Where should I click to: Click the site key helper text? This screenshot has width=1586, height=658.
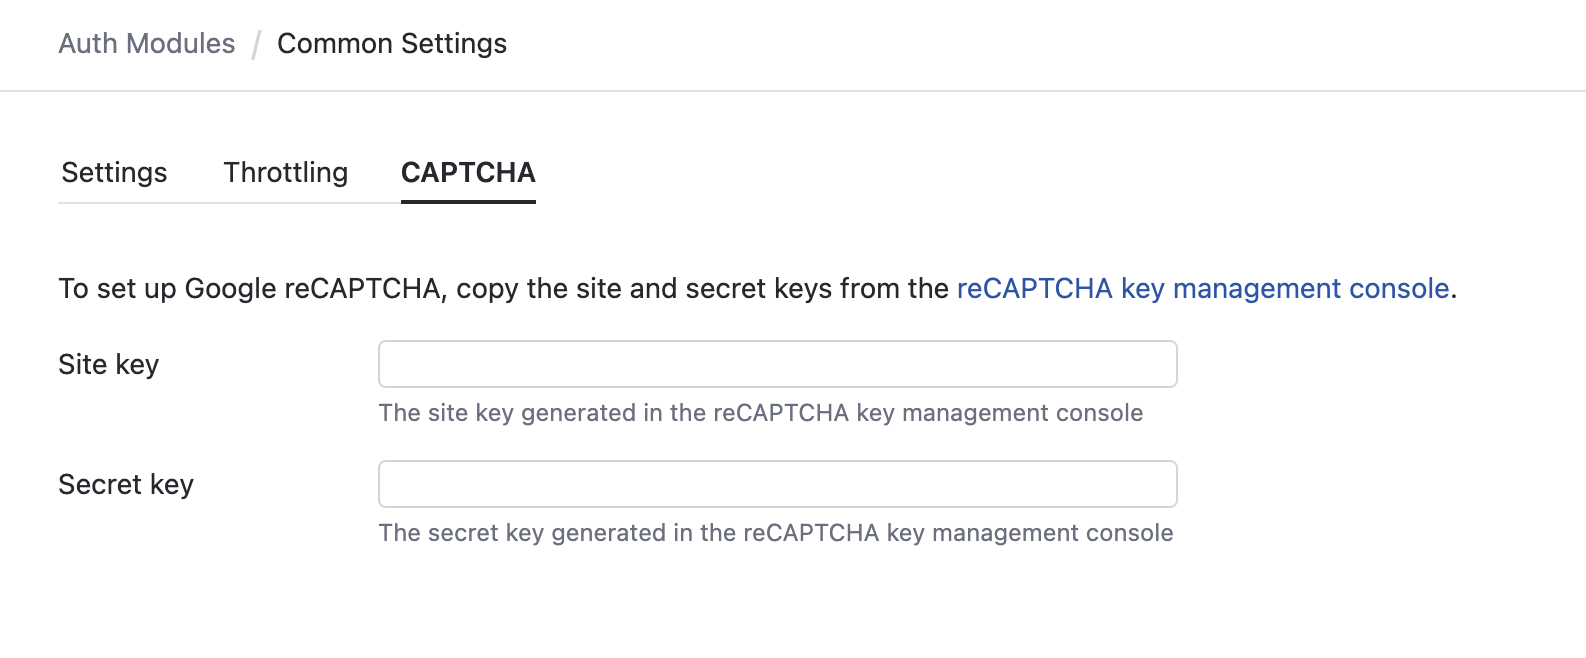coord(760,412)
